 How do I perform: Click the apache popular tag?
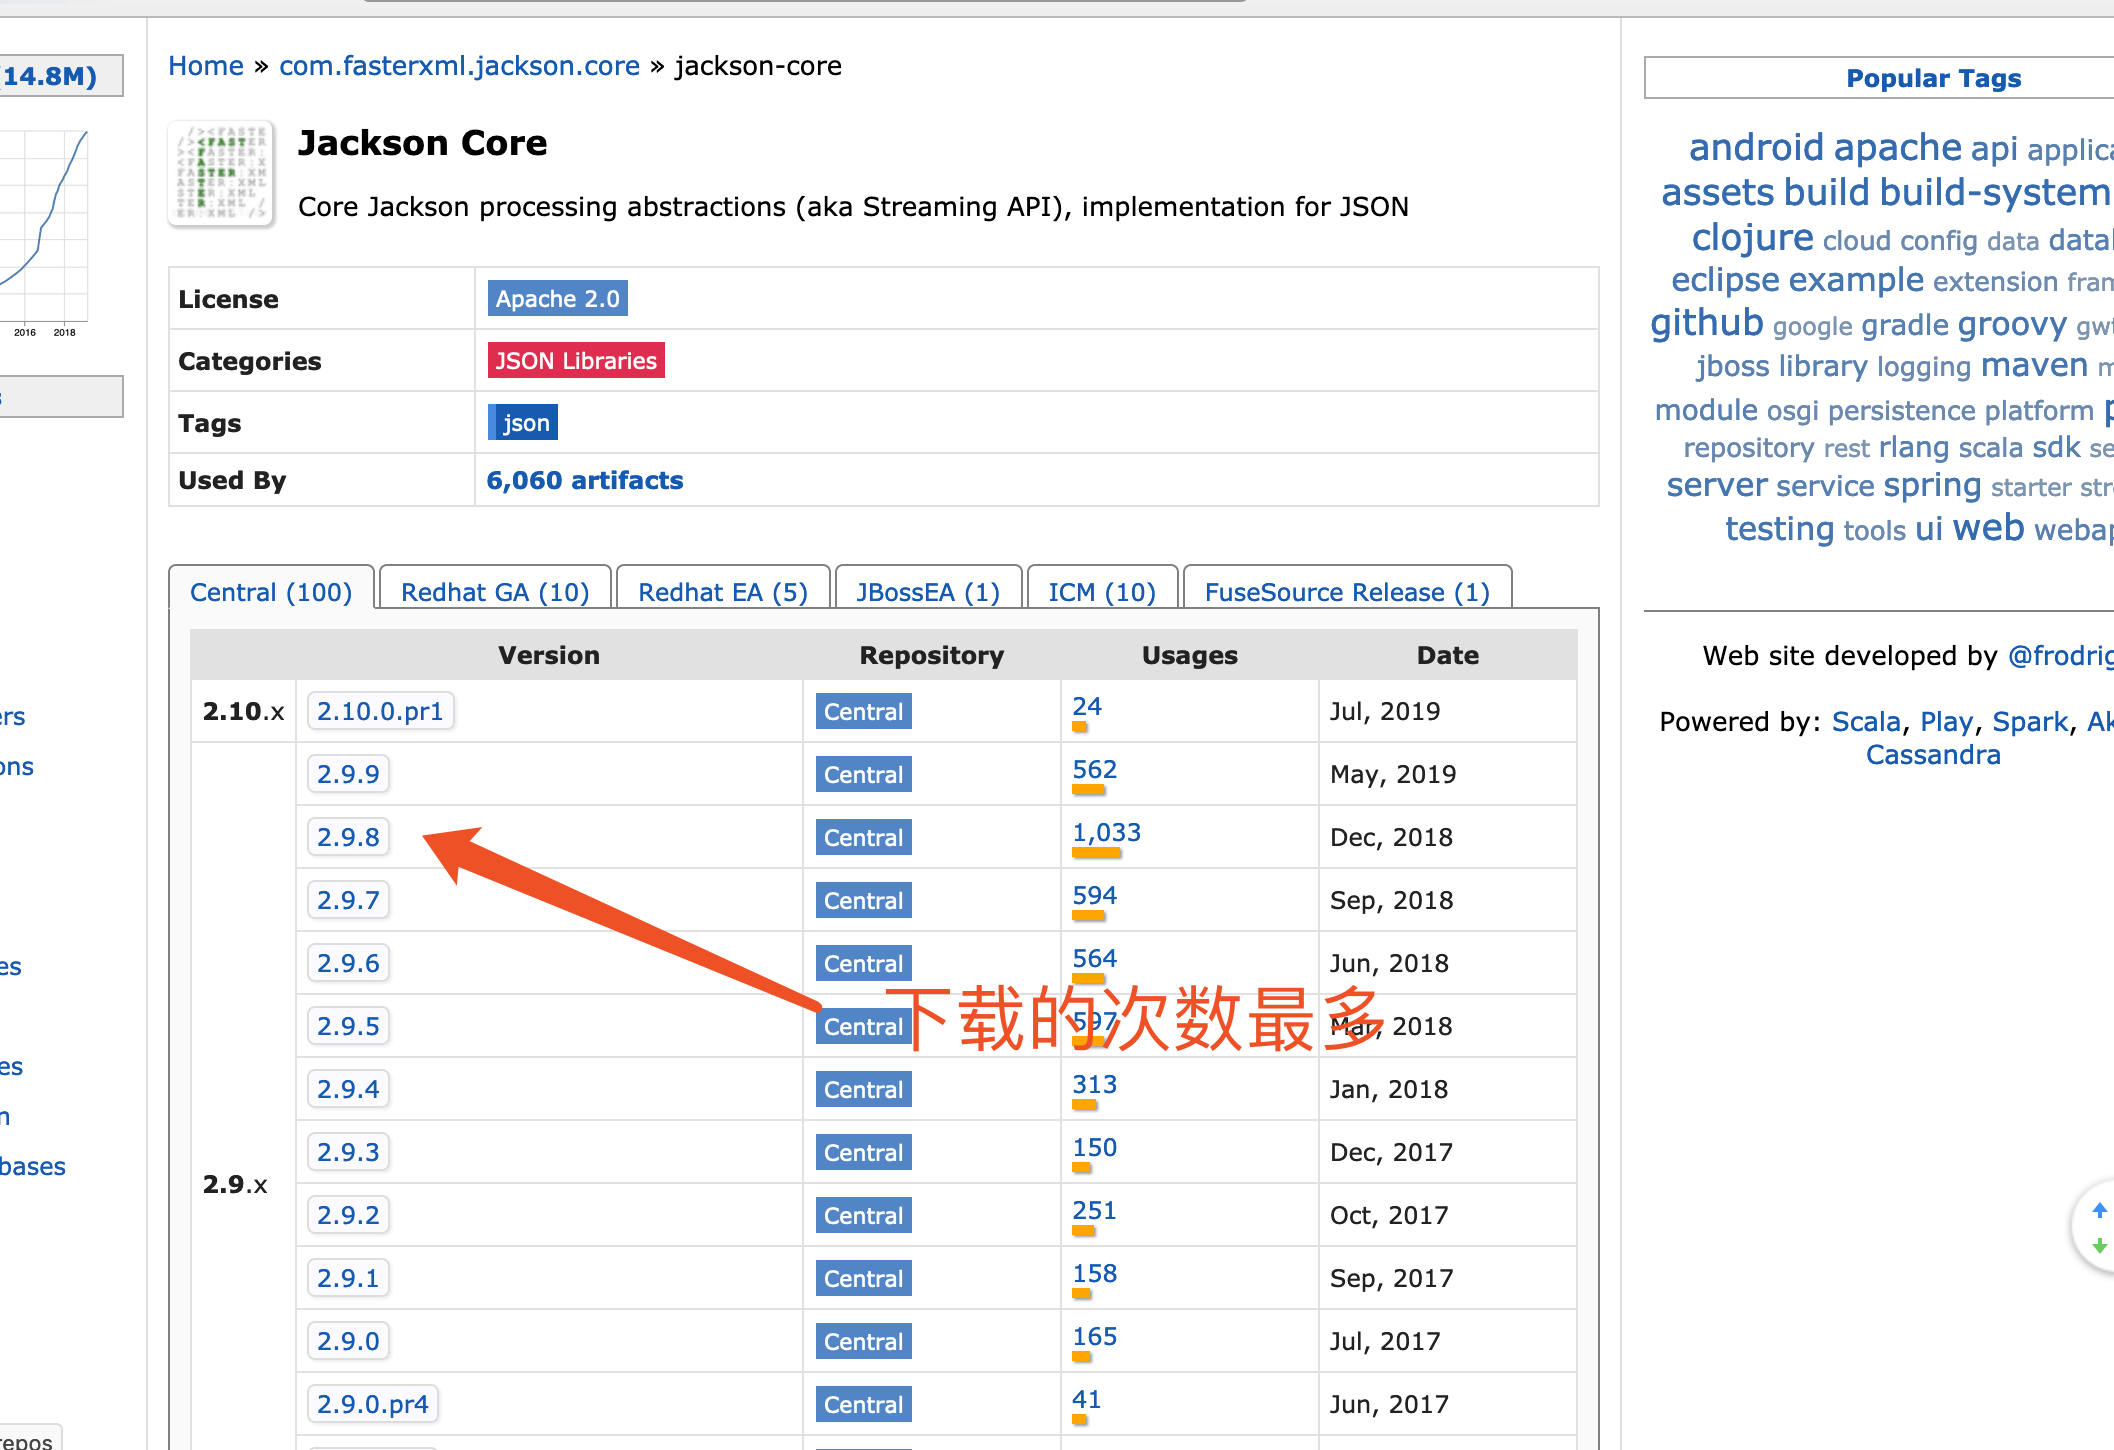point(1898,147)
